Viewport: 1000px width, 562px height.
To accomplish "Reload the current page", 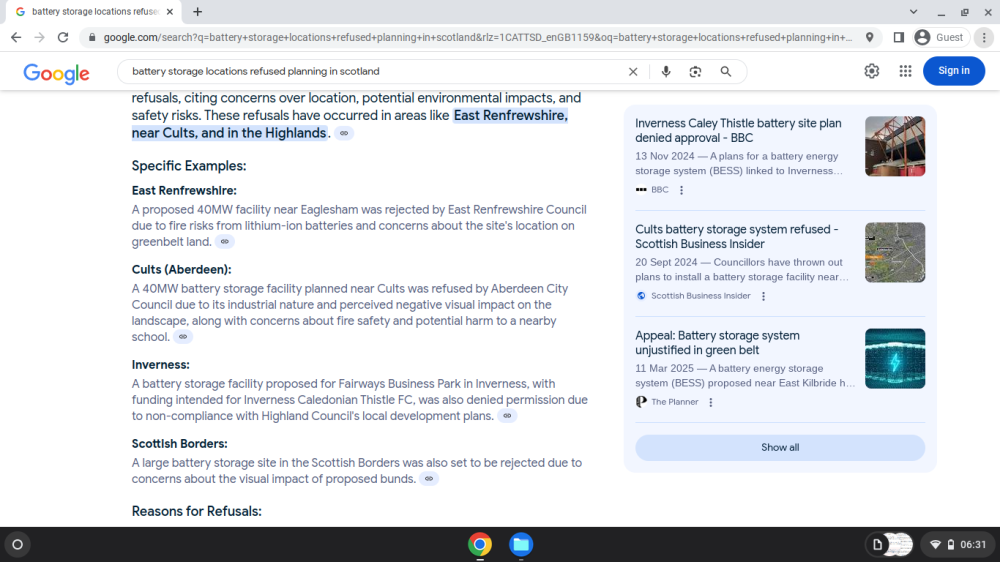I will (x=63, y=38).
